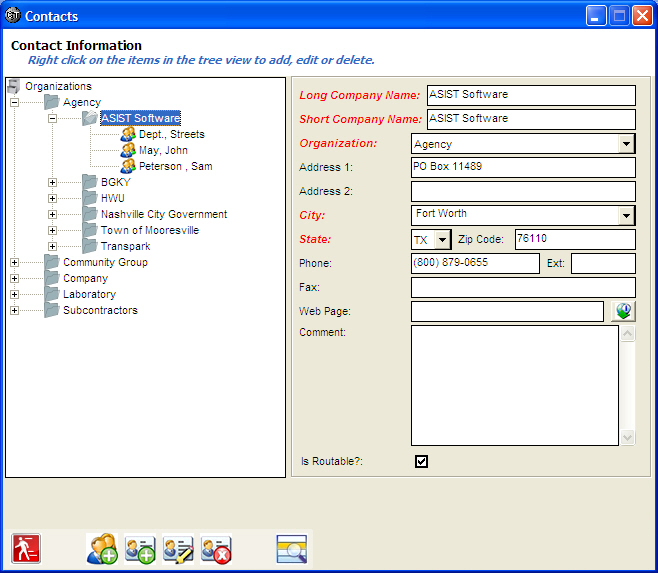Viewport: 658px width, 573px height.
Task: Click the Nashville City Government folder icon
Action: (x=90, y=214)
